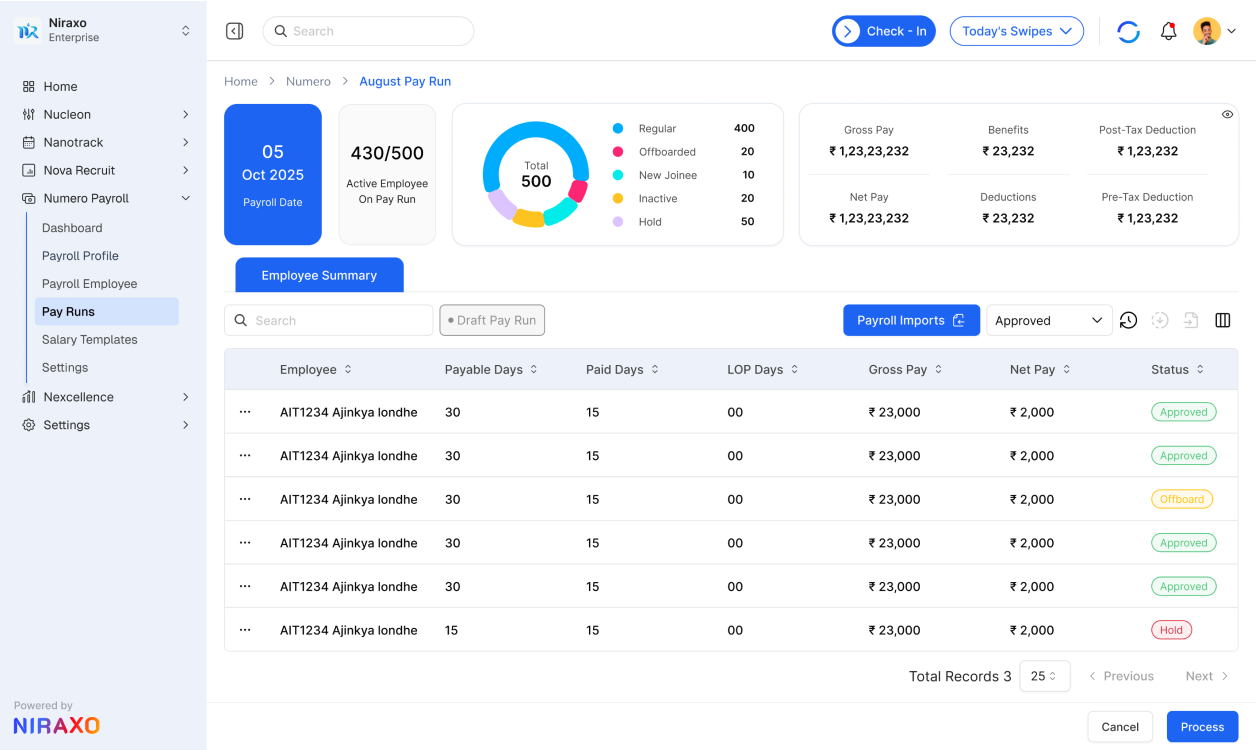Click the Process button
The width and height of the screenshot is (1256, 750).
pos(1202,726)
